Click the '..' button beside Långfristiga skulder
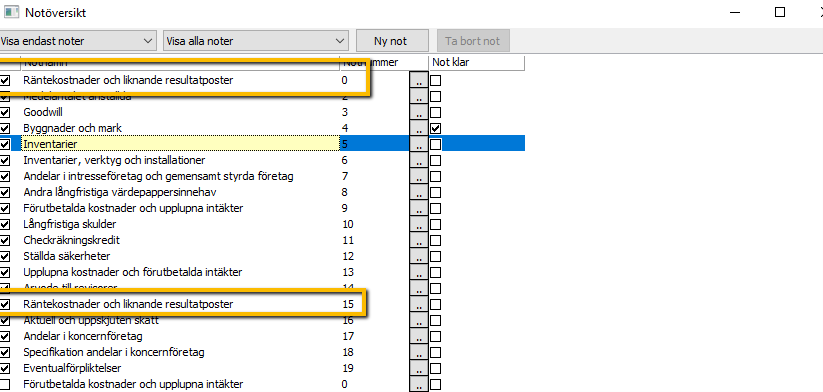 tap(418, 225)
